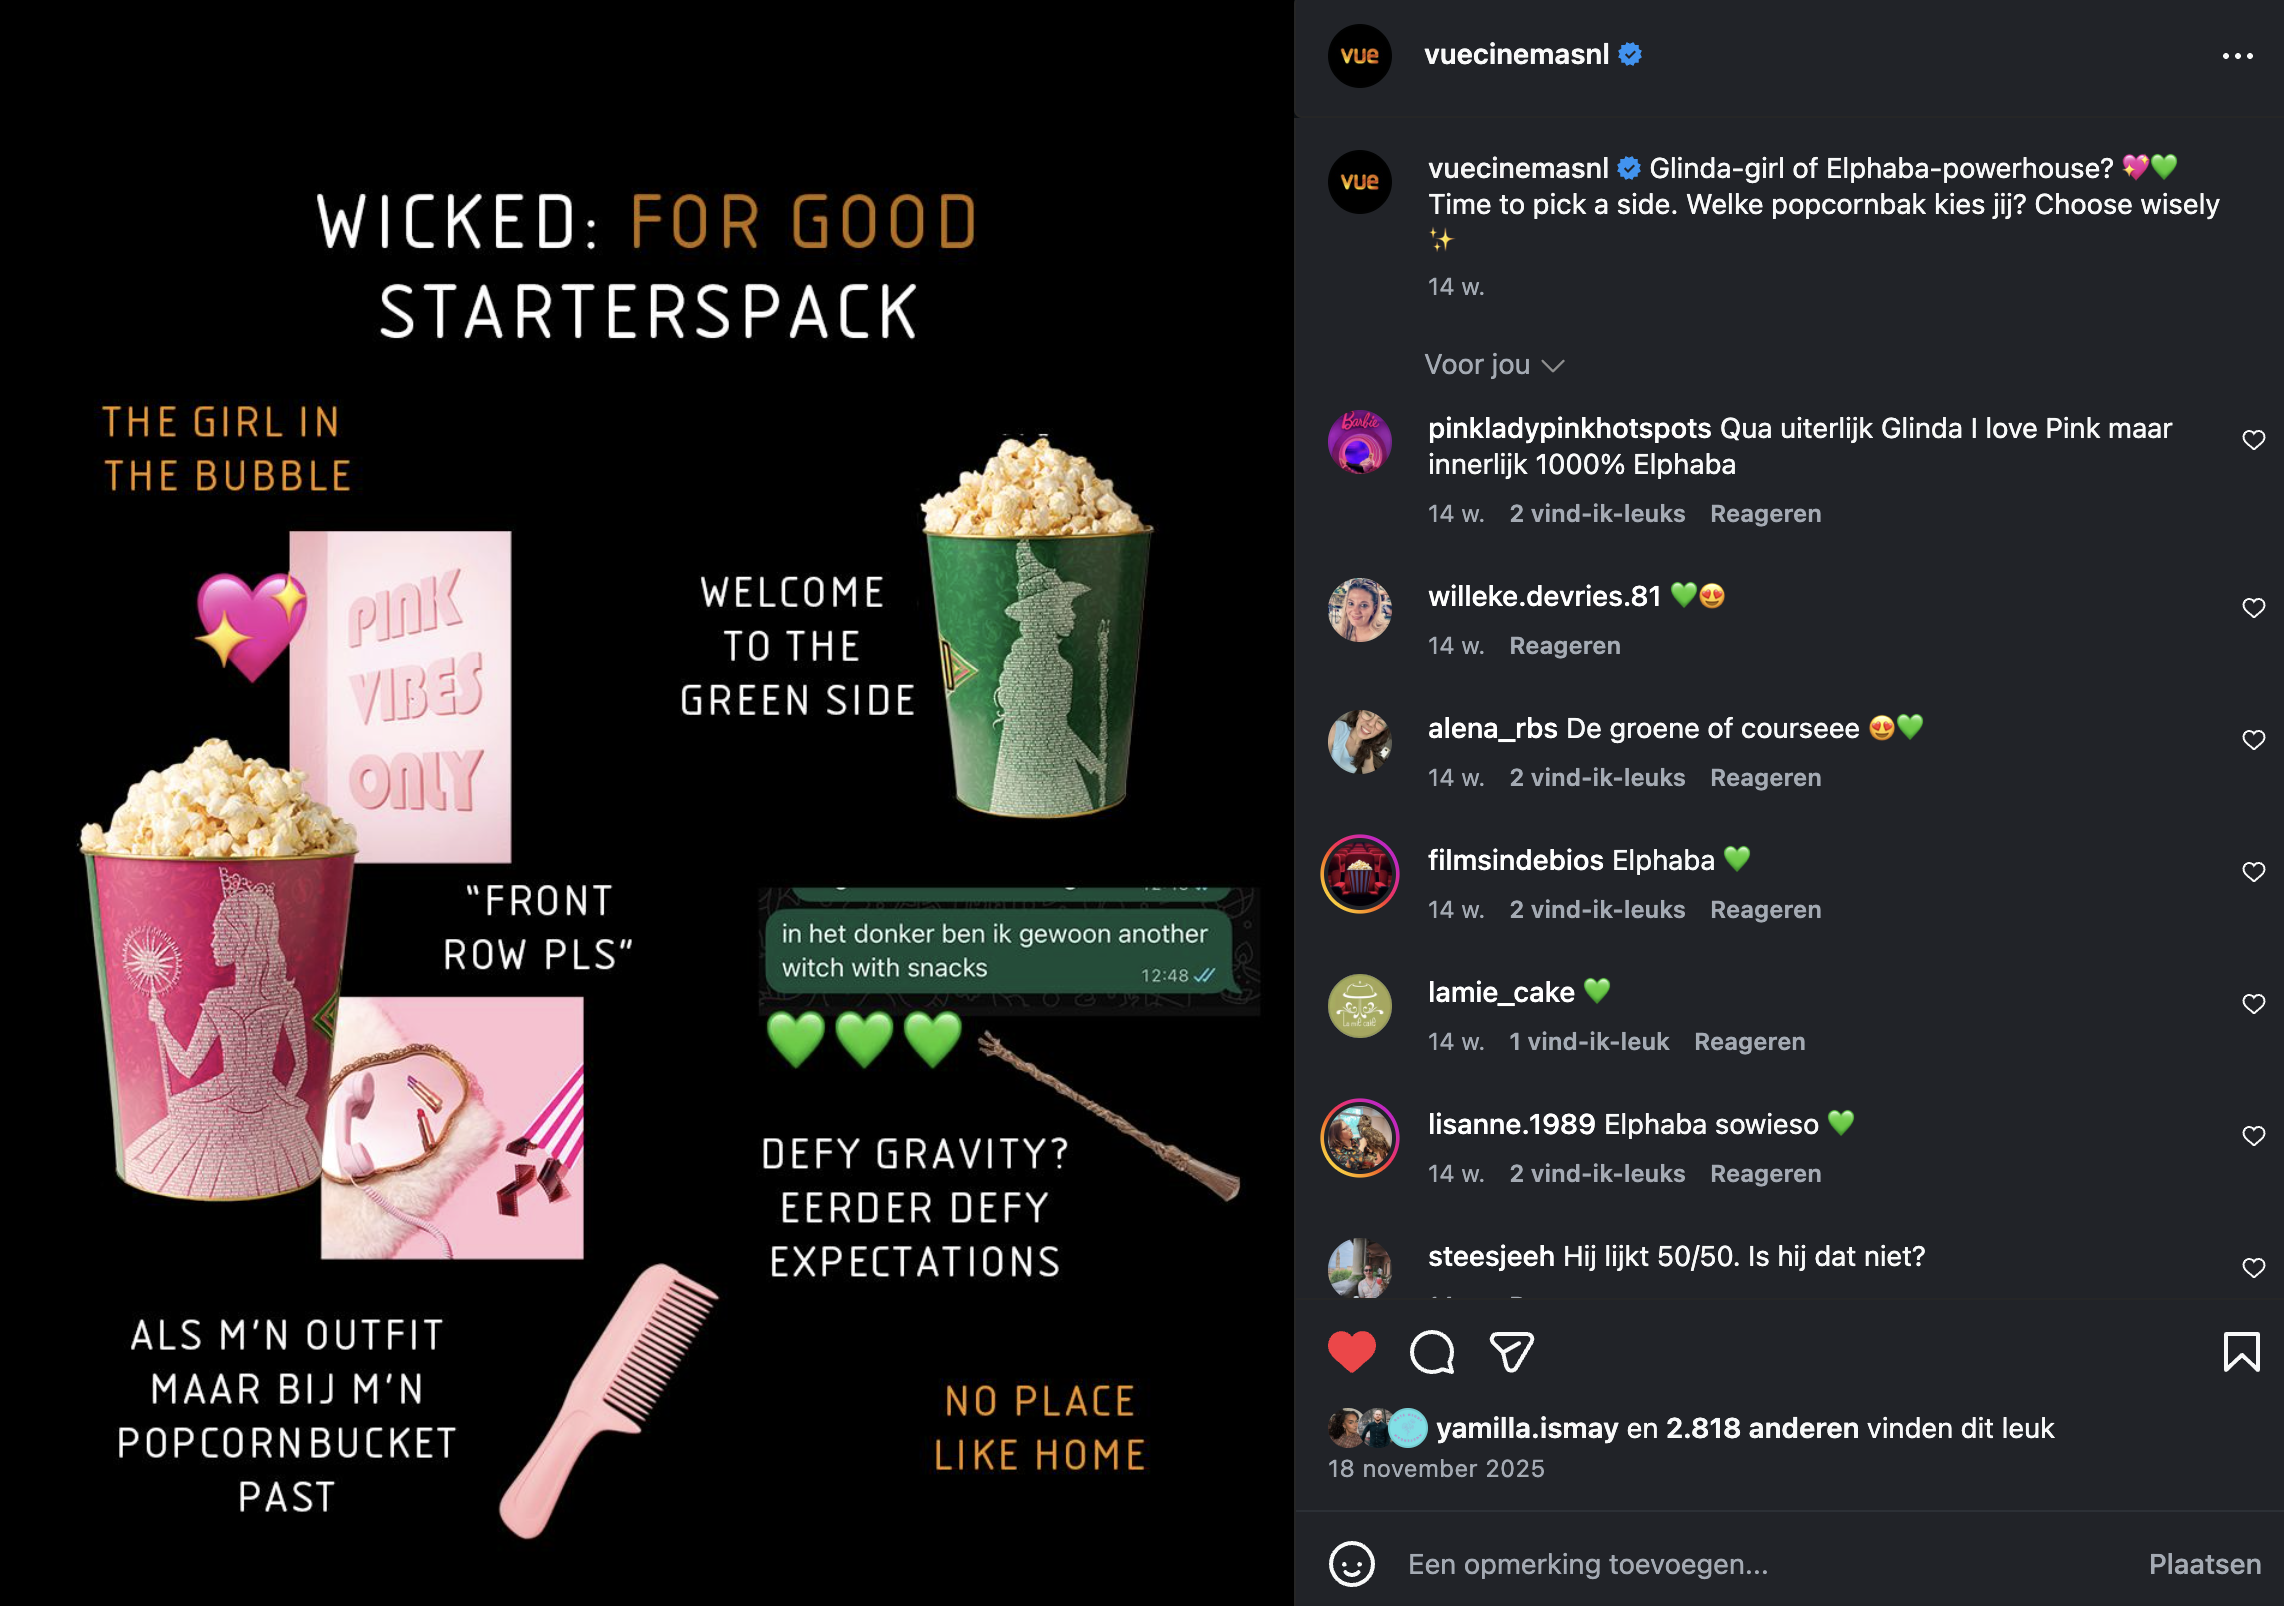2284x1606 pixels.
Task: Post comment with the Plaatsen button
Action: 2205,1564
